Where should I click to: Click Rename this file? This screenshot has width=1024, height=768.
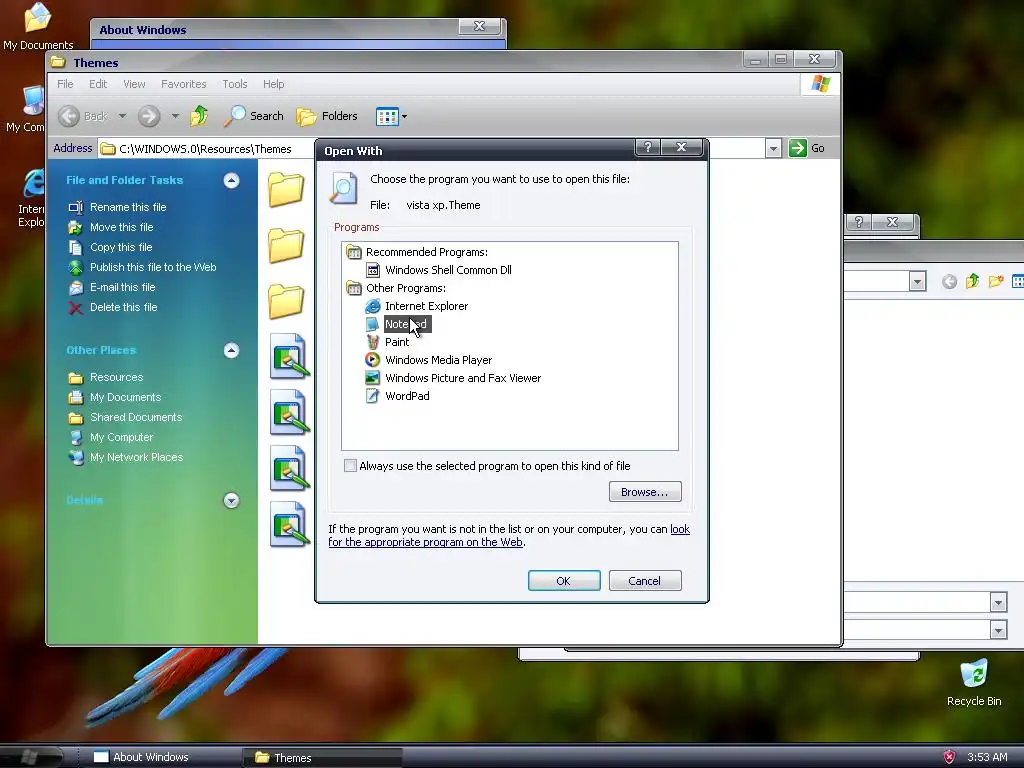[x=128, y=207]
